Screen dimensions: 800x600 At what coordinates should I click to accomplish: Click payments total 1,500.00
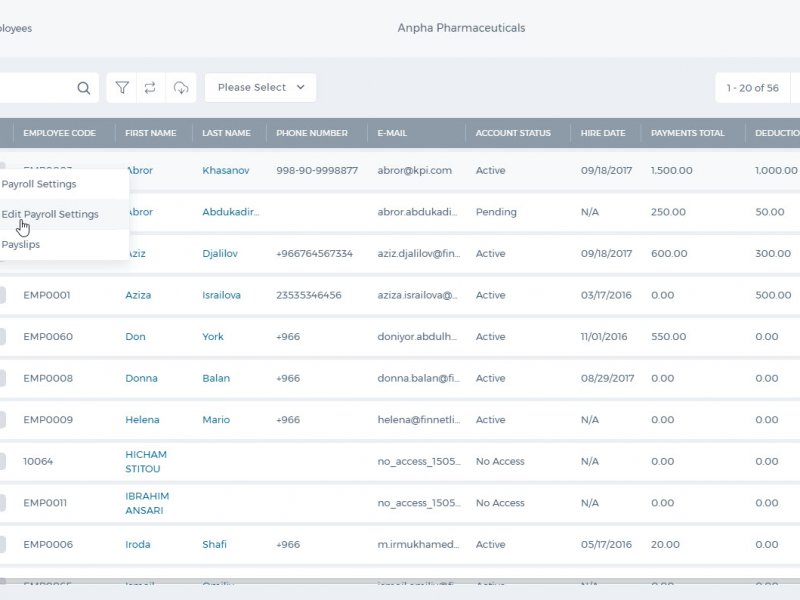671,170
